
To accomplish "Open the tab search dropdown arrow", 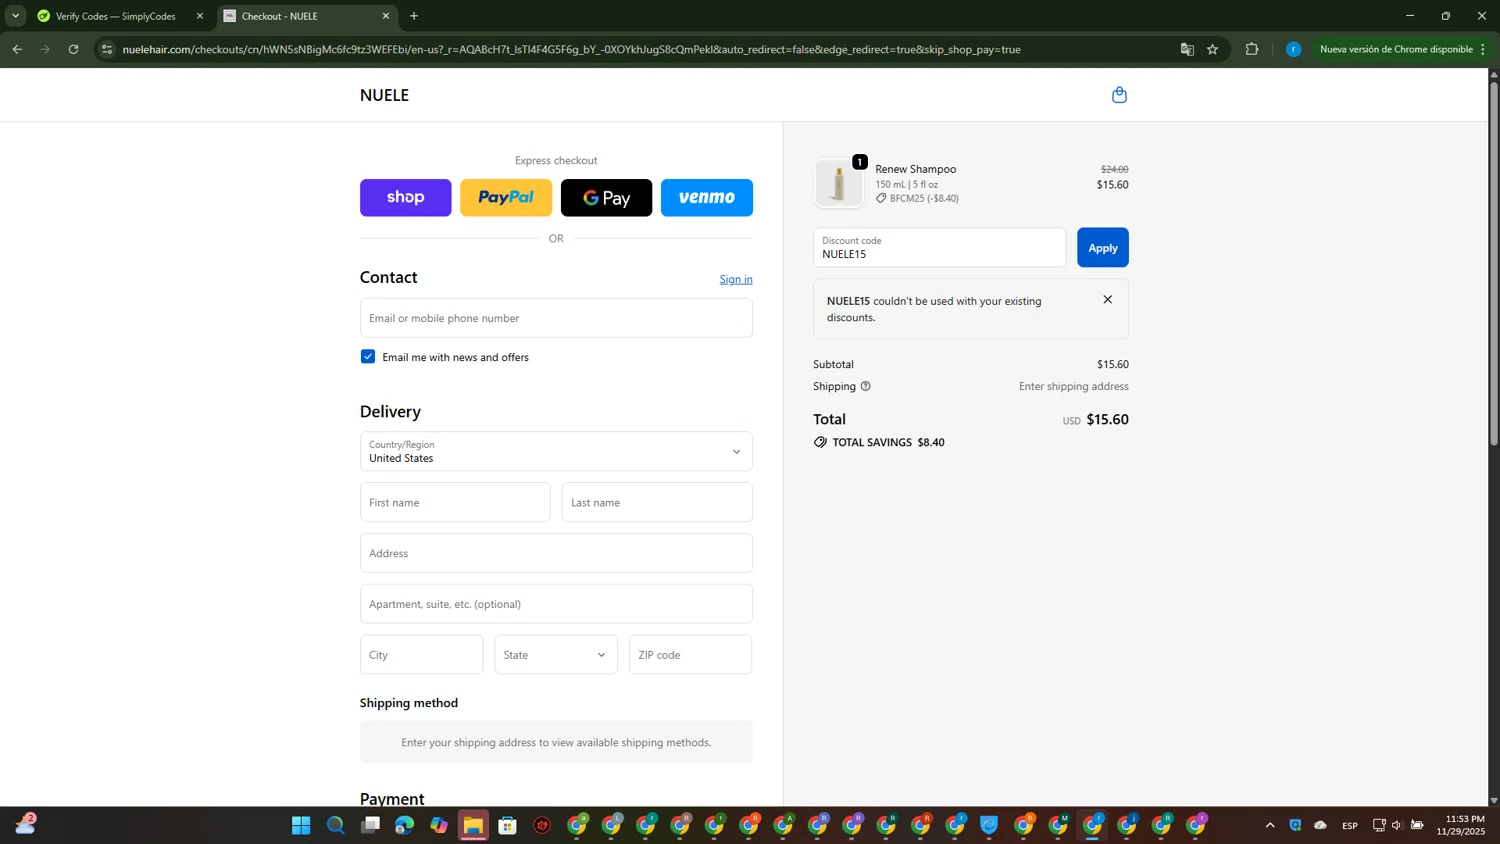I will 15,16.
